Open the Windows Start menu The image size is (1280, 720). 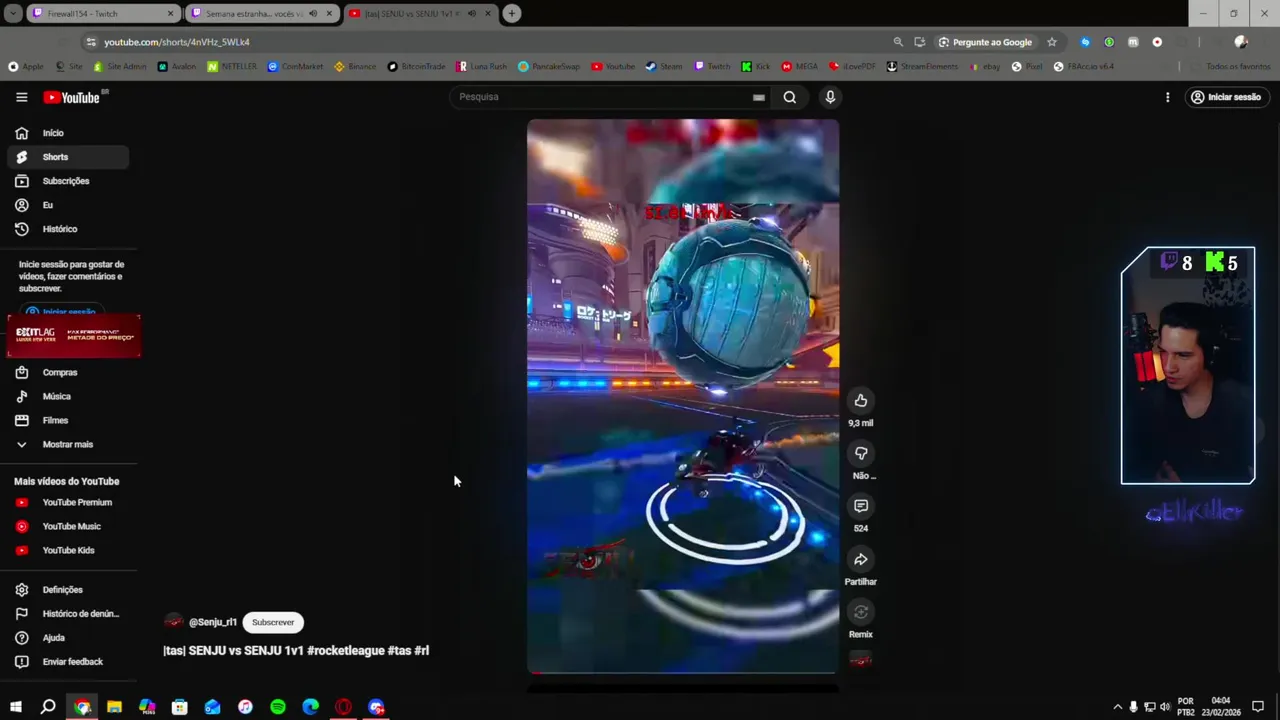pyautogui.click(x=15, y=707)
